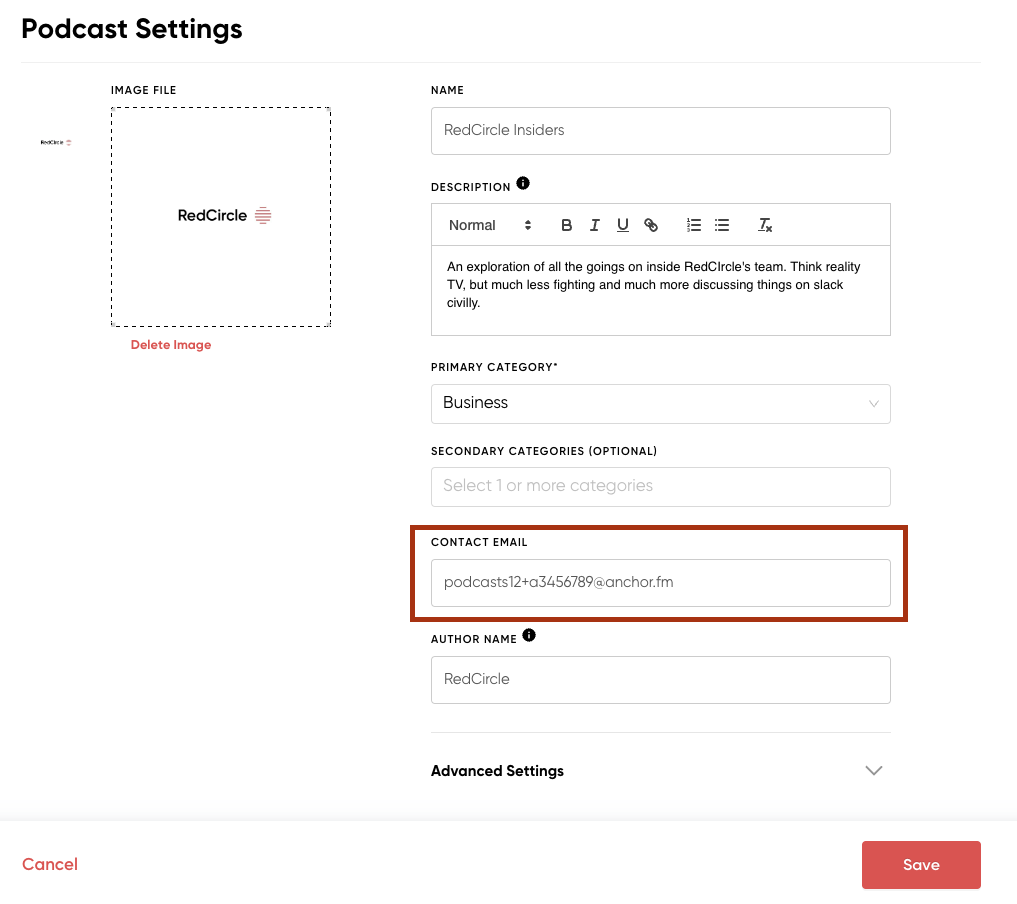Click the Advanced Settings chevron arrow
Viewport: 1017px width, 904px height.
[x=874, y=770]
